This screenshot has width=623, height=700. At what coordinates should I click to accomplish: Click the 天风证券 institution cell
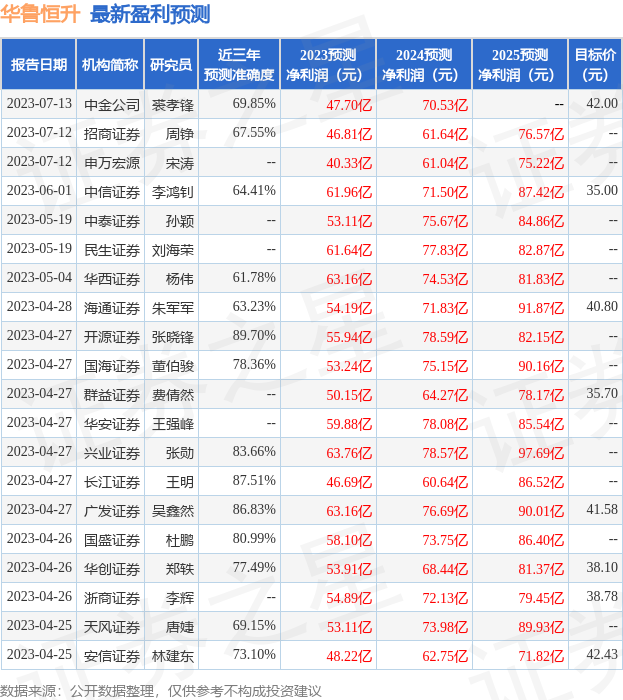click(112, 627)
